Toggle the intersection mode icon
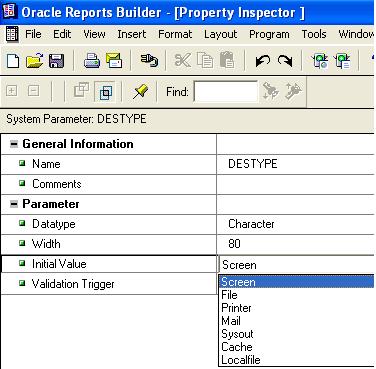Image resolution: width=376 pixels, height=369 pixels. pyautogui.click(x=105, y=91)
